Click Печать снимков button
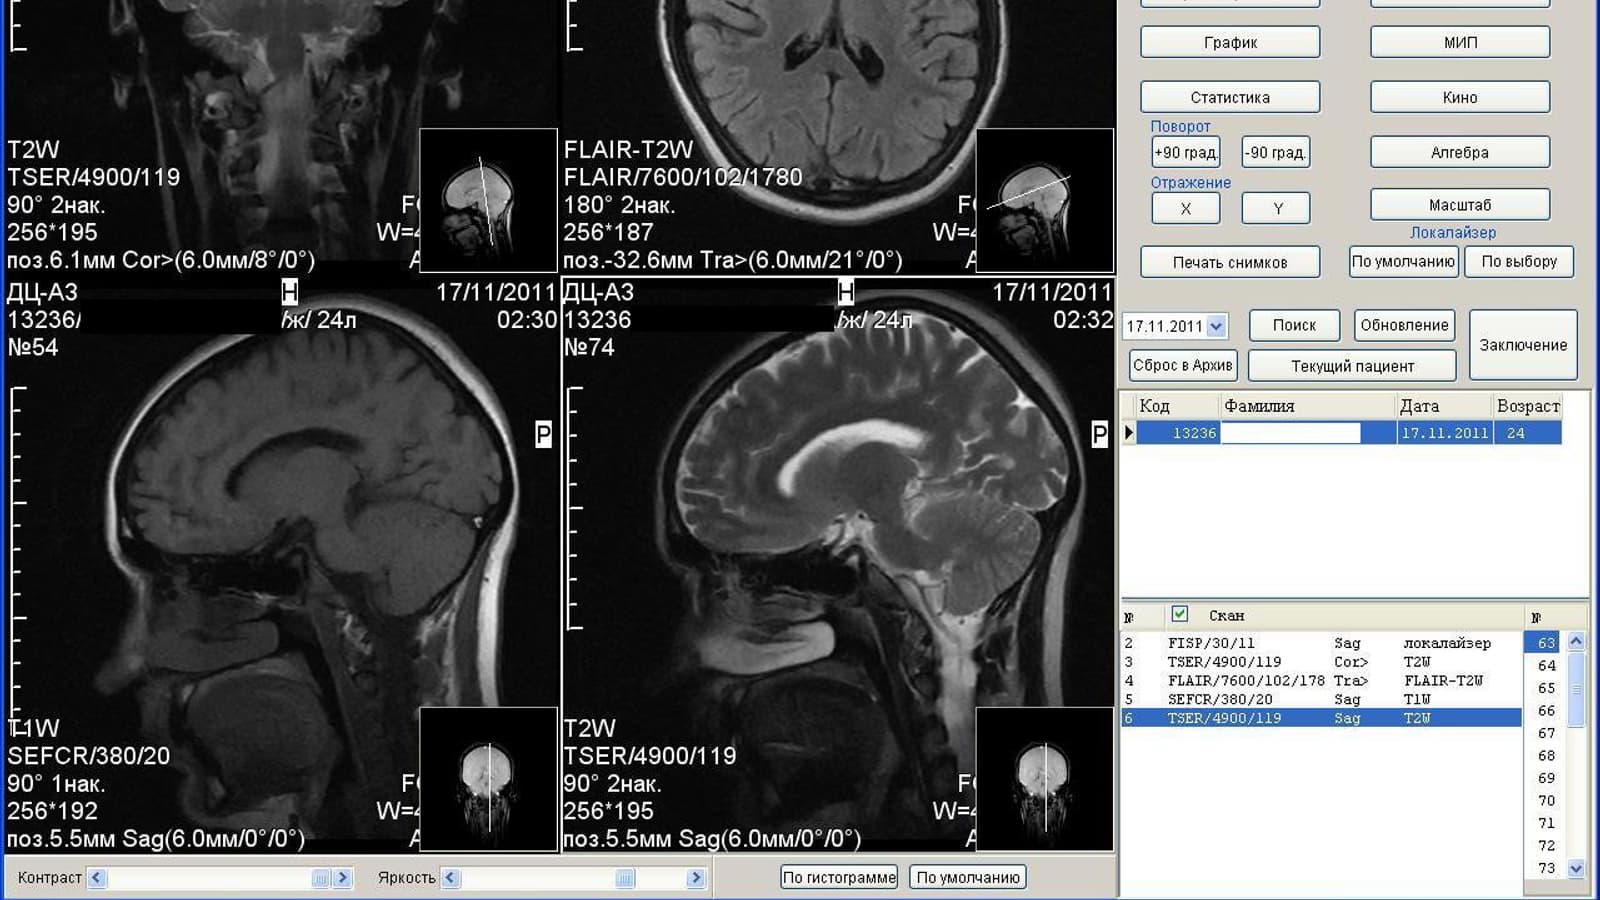The image size is (1600, 900). (x=1229, y=262)
